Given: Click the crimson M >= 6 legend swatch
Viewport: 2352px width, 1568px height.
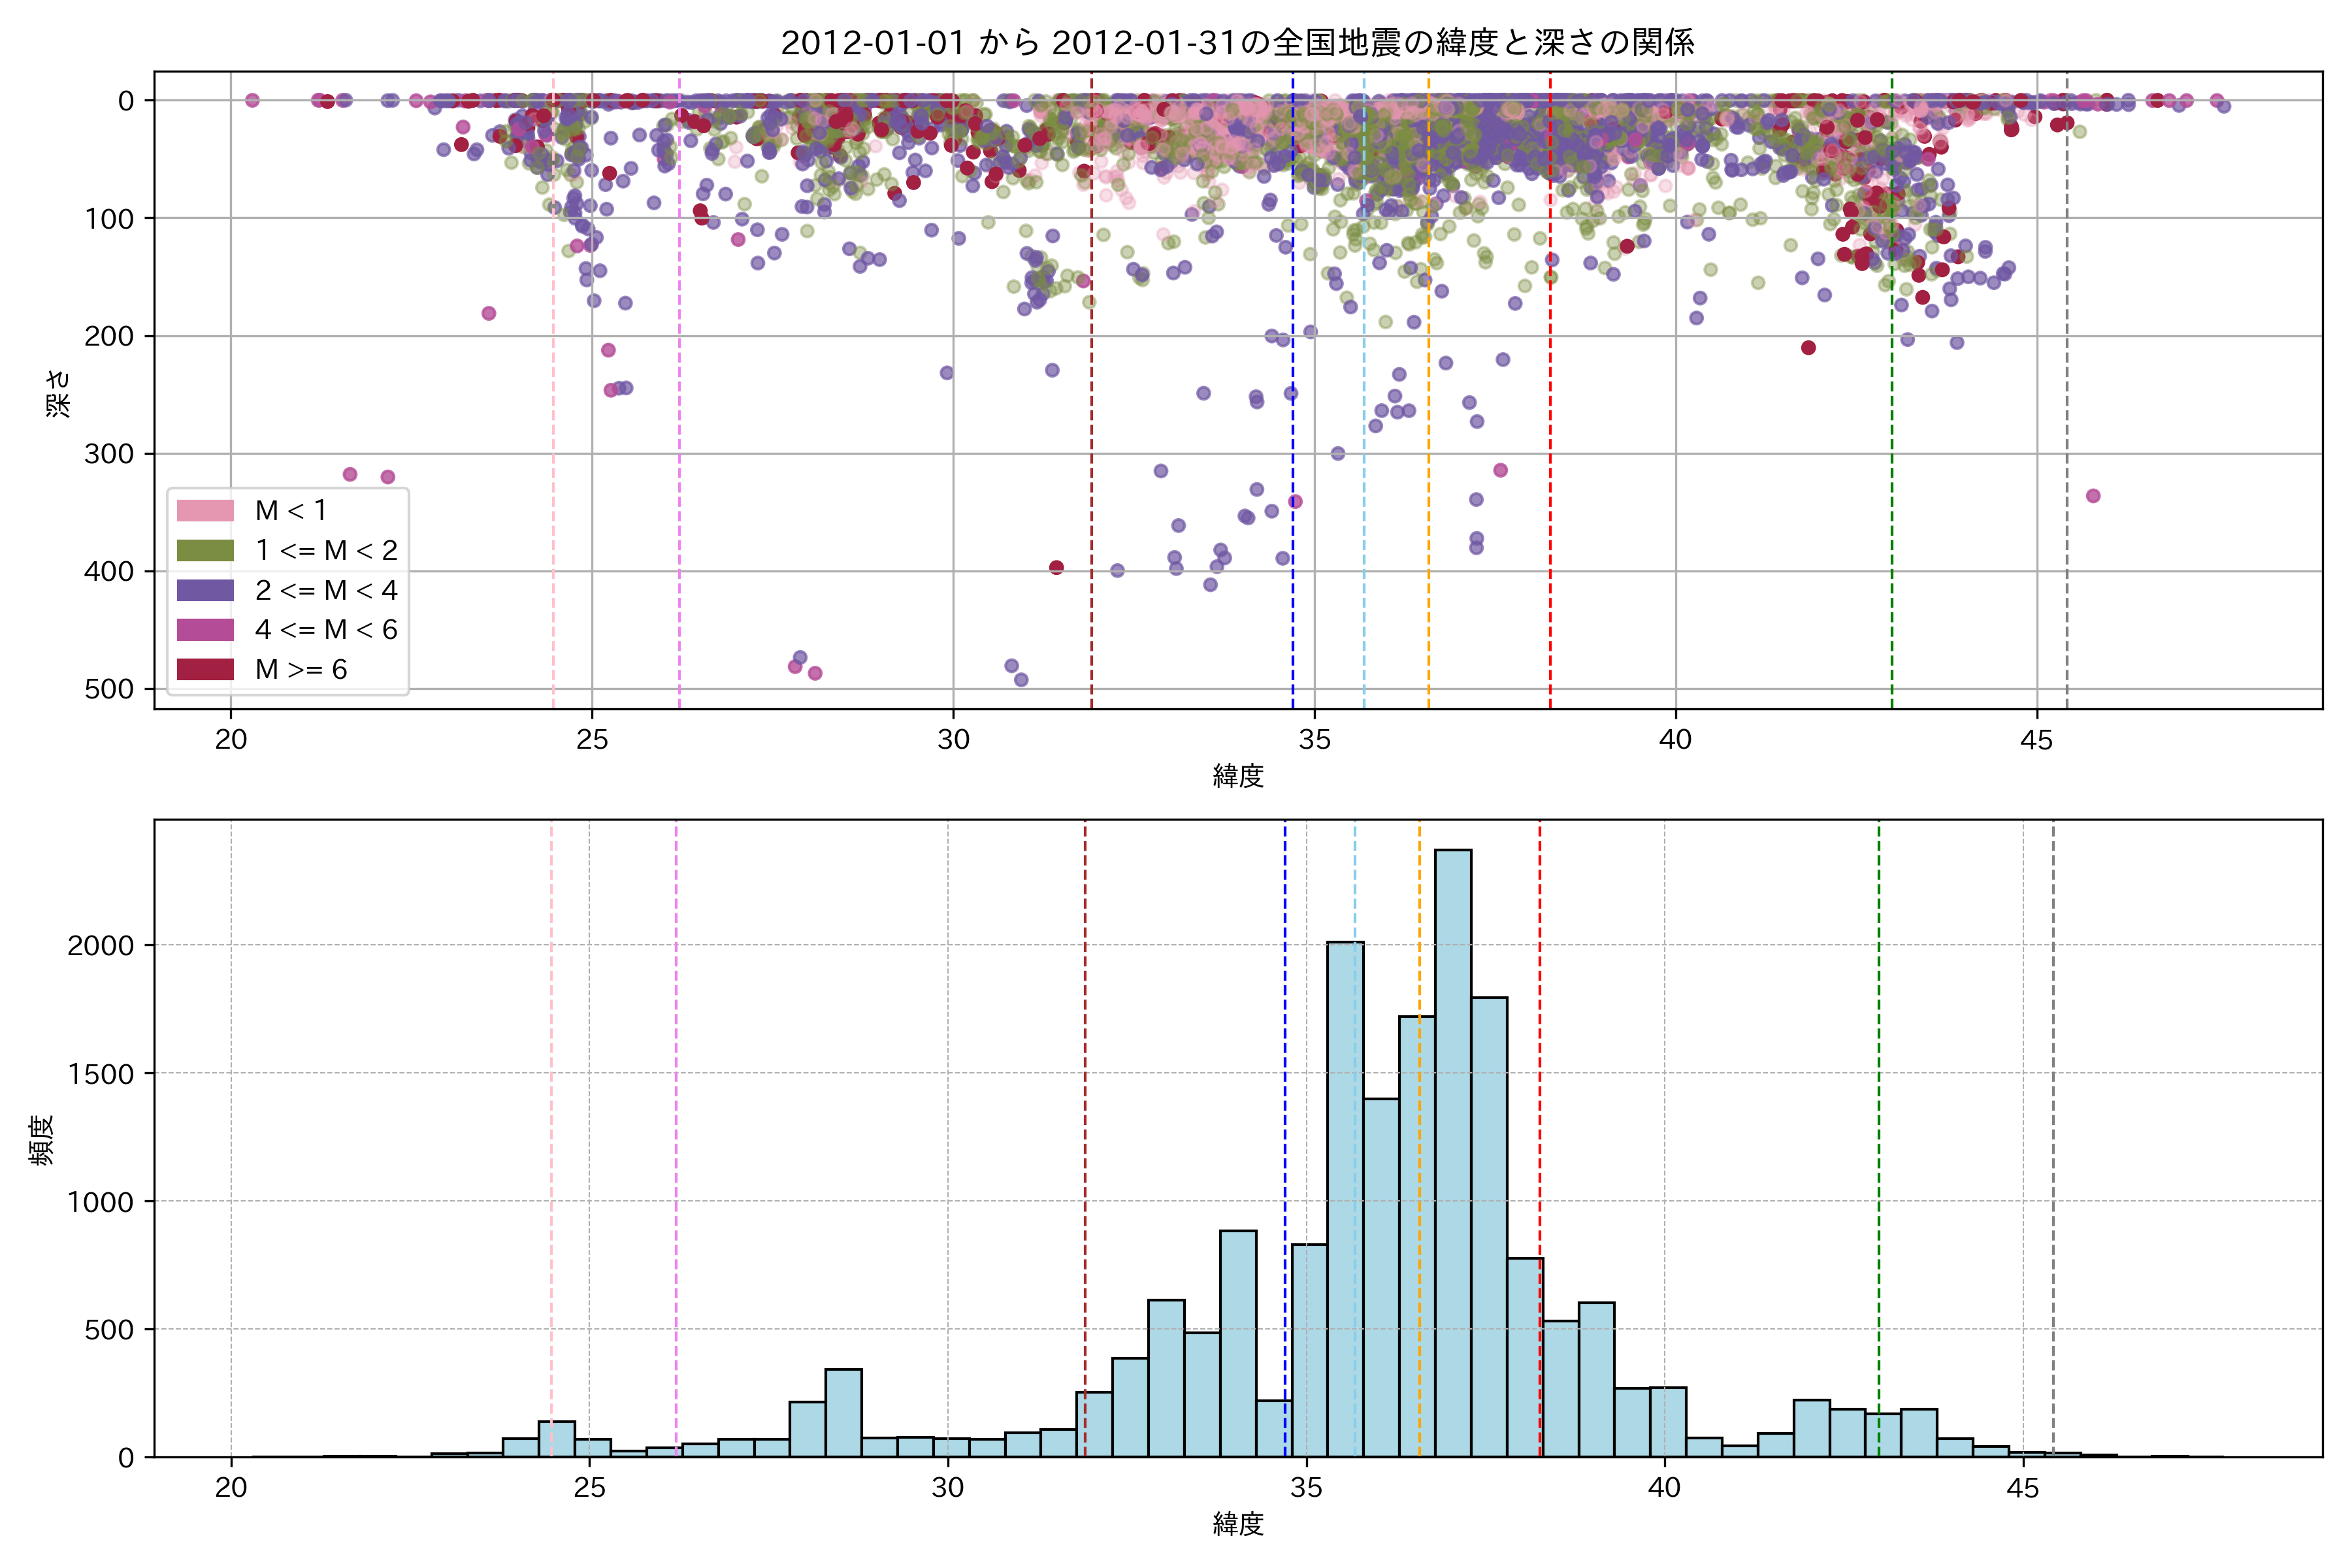Looking at the screenshot, I should coord(205,669).
